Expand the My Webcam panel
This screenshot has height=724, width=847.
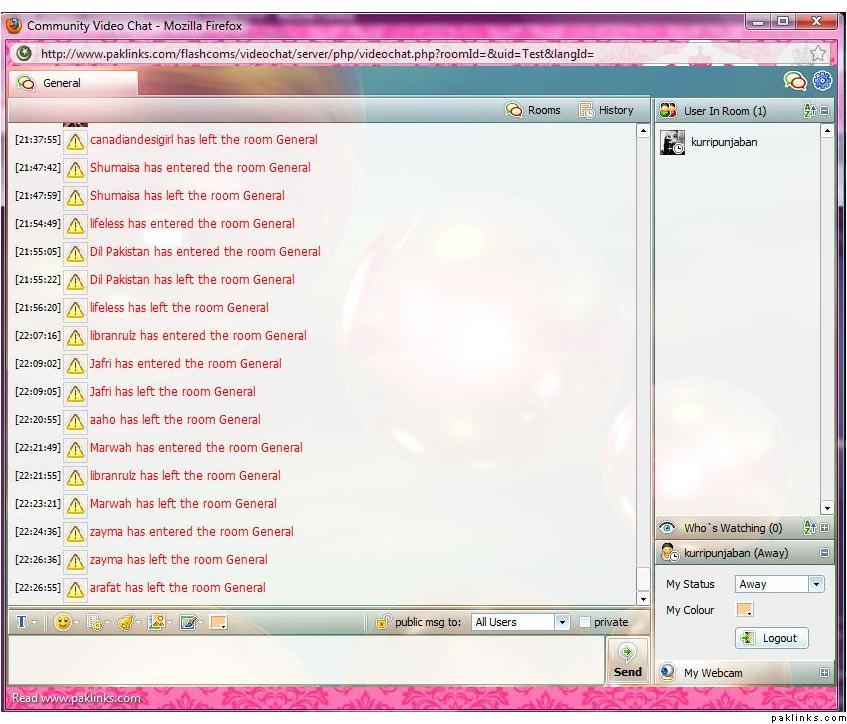pyautogui.click(x=825, y=673)
